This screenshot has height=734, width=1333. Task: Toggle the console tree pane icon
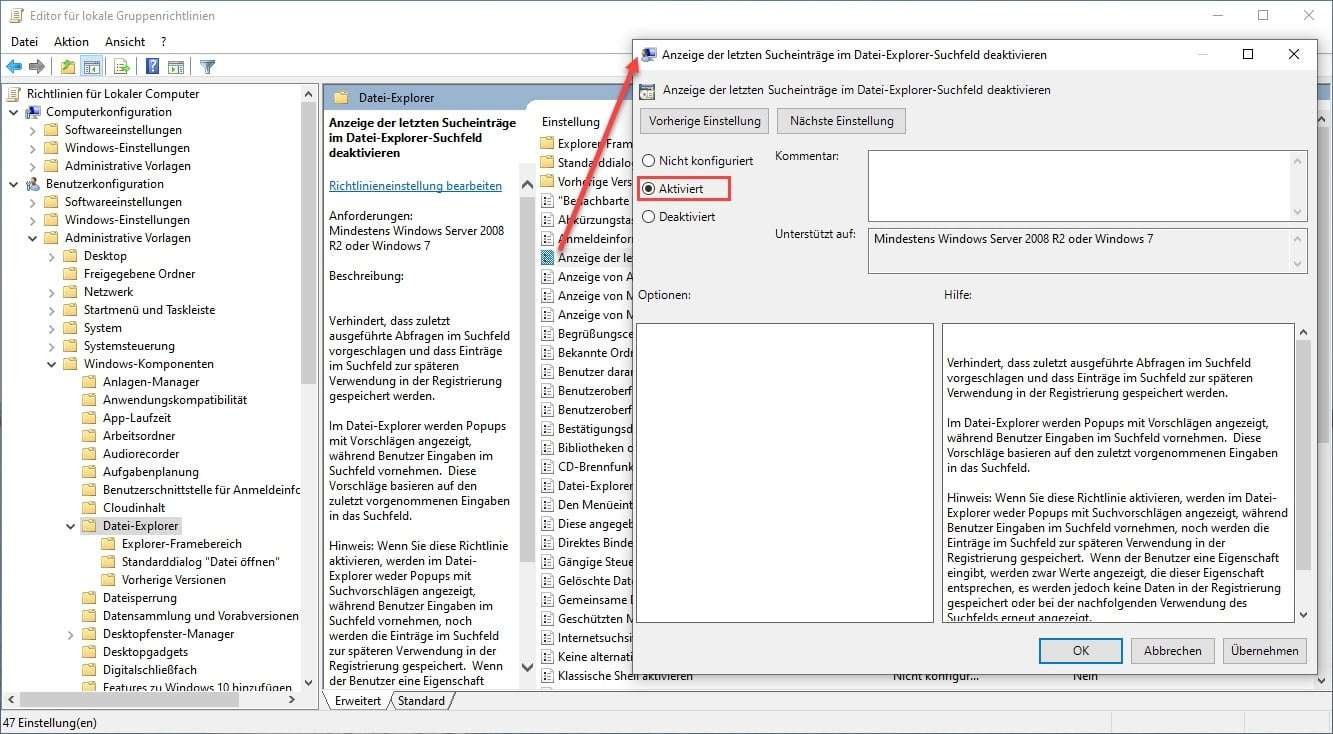point(90,66)
